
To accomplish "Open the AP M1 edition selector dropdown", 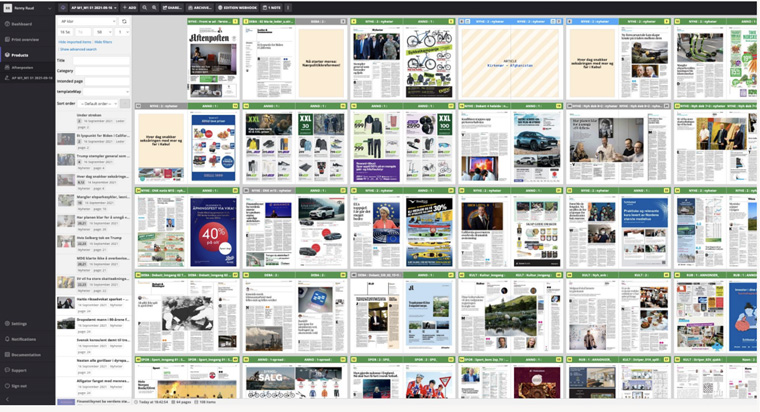I will click(x=94, y=8).
